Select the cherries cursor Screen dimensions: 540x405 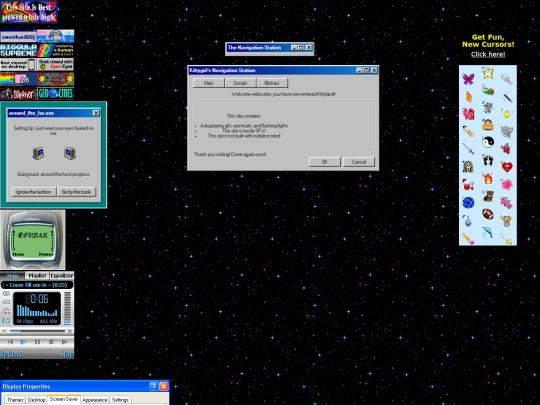pos(468,185)
